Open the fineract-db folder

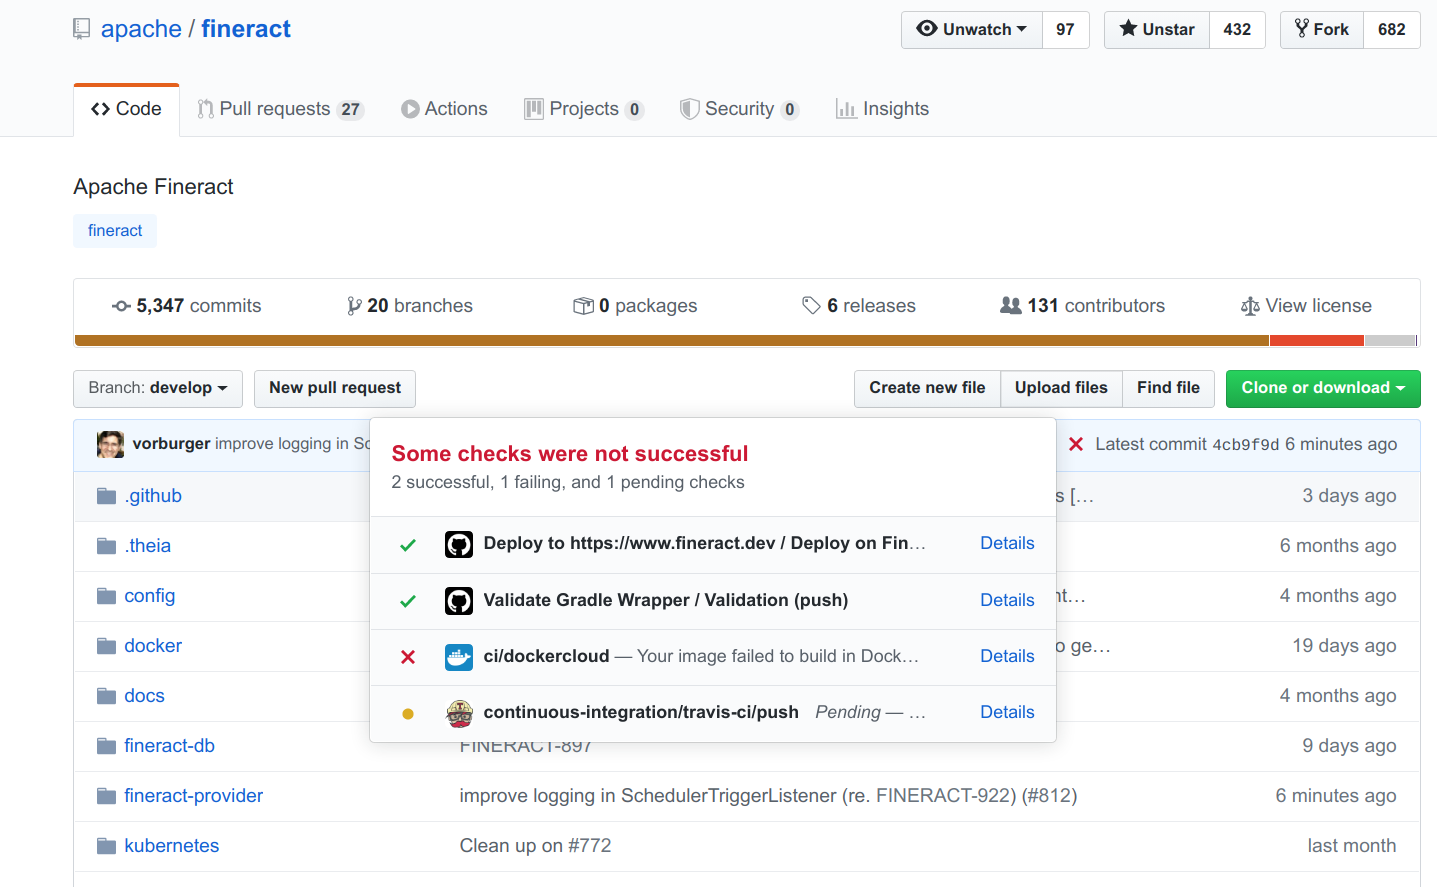point(169,746)
